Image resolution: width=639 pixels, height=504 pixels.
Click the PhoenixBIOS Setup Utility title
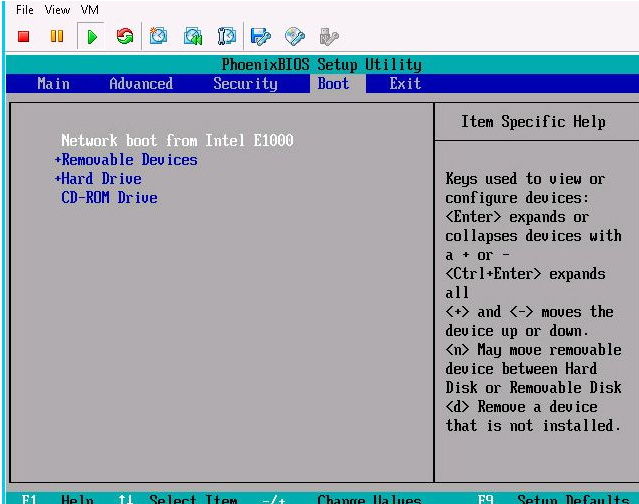322,64
